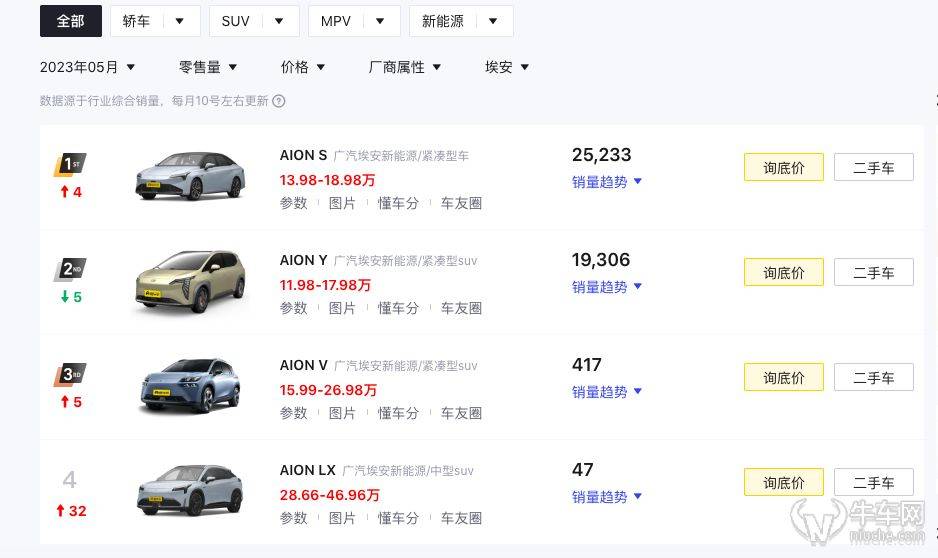Viewport: 938px width, 558px height.
Task: Open the 零售量 sort dropdown
Action: pos(208,67)
